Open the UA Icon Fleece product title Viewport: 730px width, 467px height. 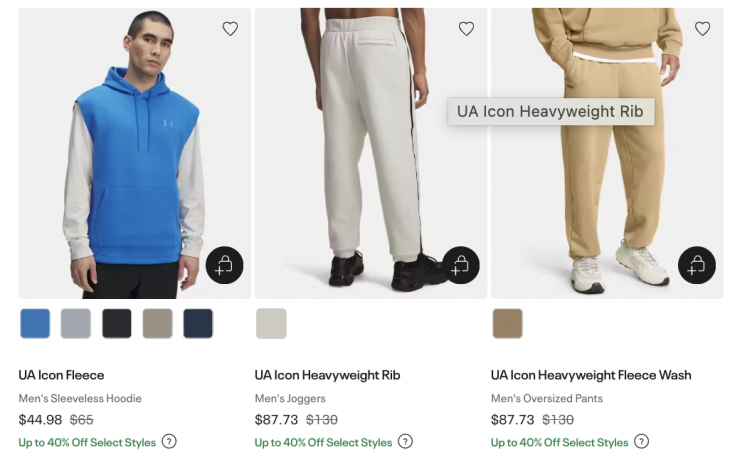61,375
